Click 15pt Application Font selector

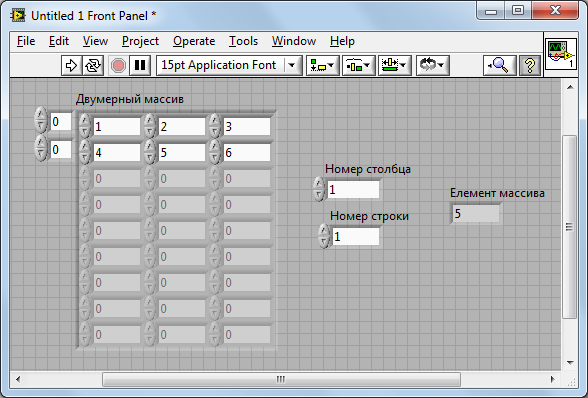229,66
